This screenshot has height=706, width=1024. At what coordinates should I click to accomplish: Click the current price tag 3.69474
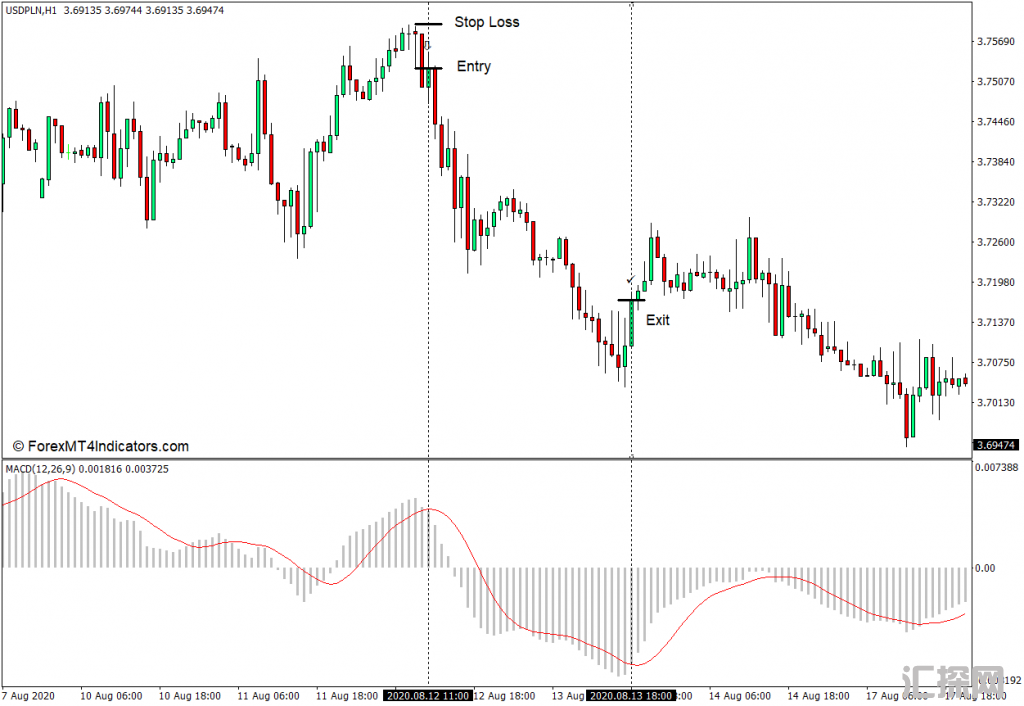click(x=994, y=445)
